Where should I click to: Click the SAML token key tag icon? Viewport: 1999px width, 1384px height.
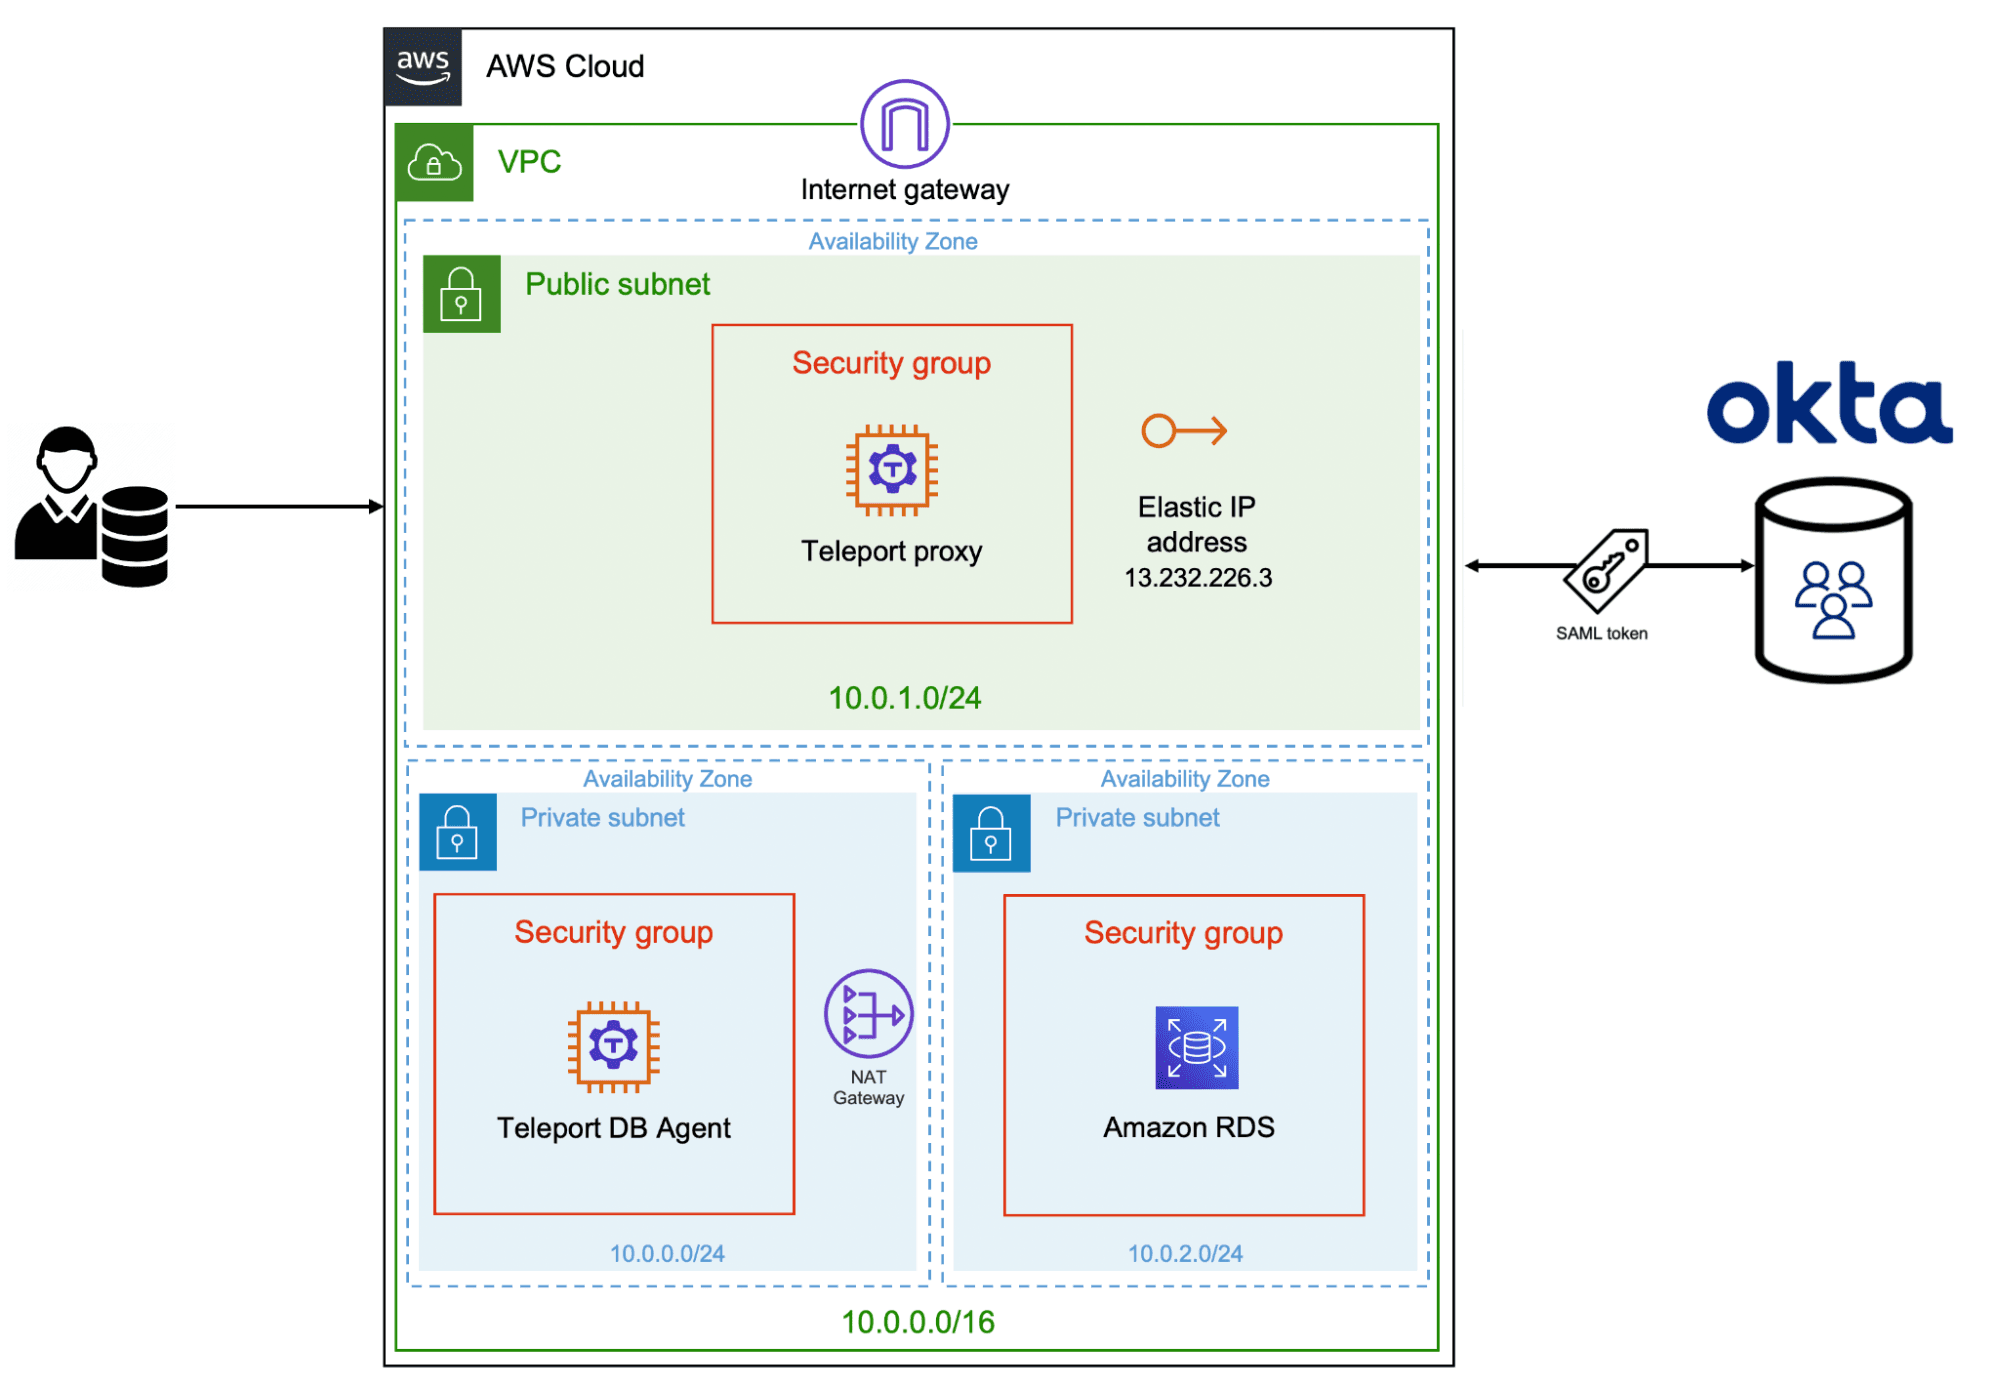[x=1606, y=569]
